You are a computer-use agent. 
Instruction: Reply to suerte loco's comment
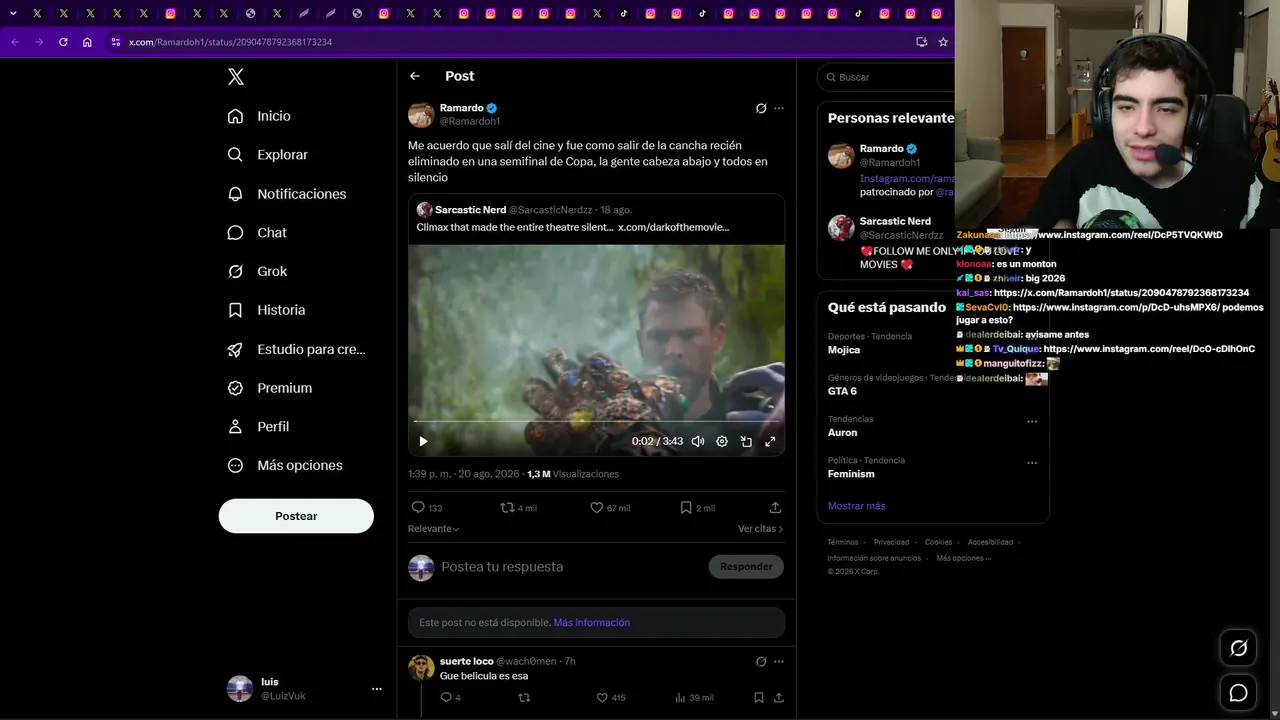(450, 698)
